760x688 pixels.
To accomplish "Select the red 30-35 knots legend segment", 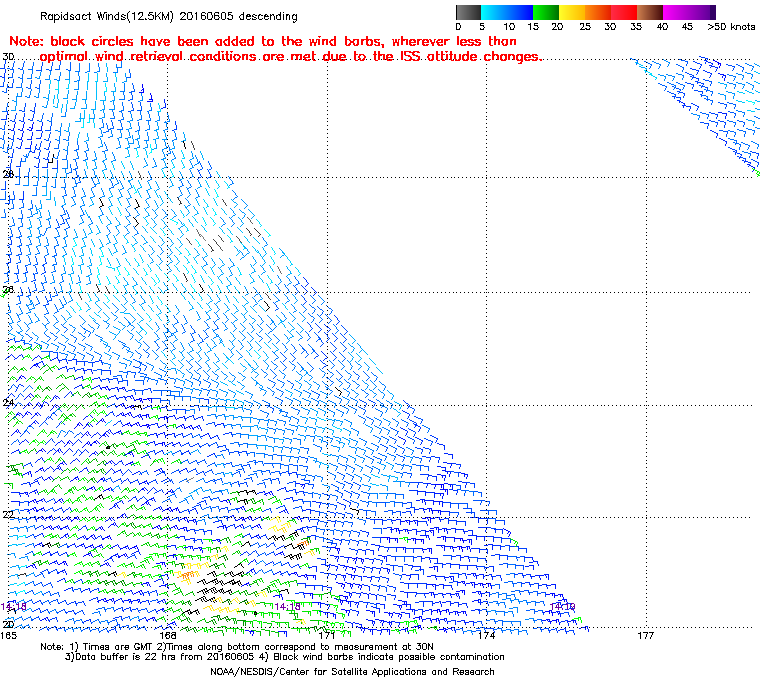I will pyautogui.click(x=624, y=12).
